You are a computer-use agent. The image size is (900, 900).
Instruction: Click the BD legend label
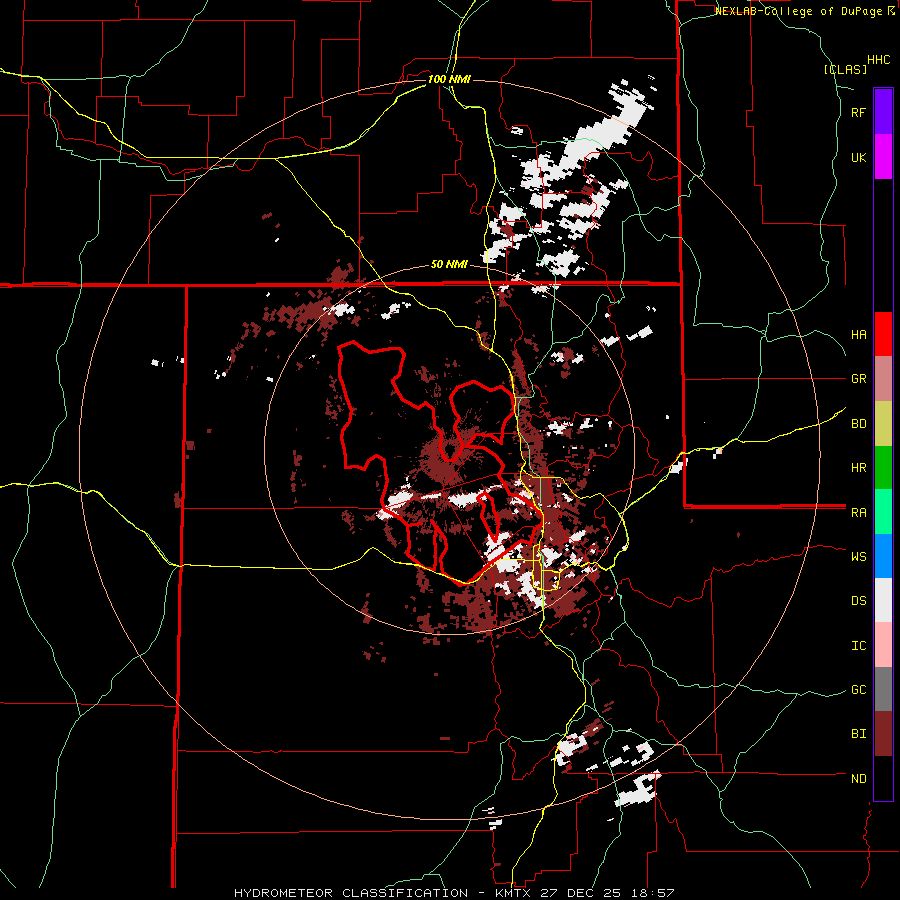(859, 424)
